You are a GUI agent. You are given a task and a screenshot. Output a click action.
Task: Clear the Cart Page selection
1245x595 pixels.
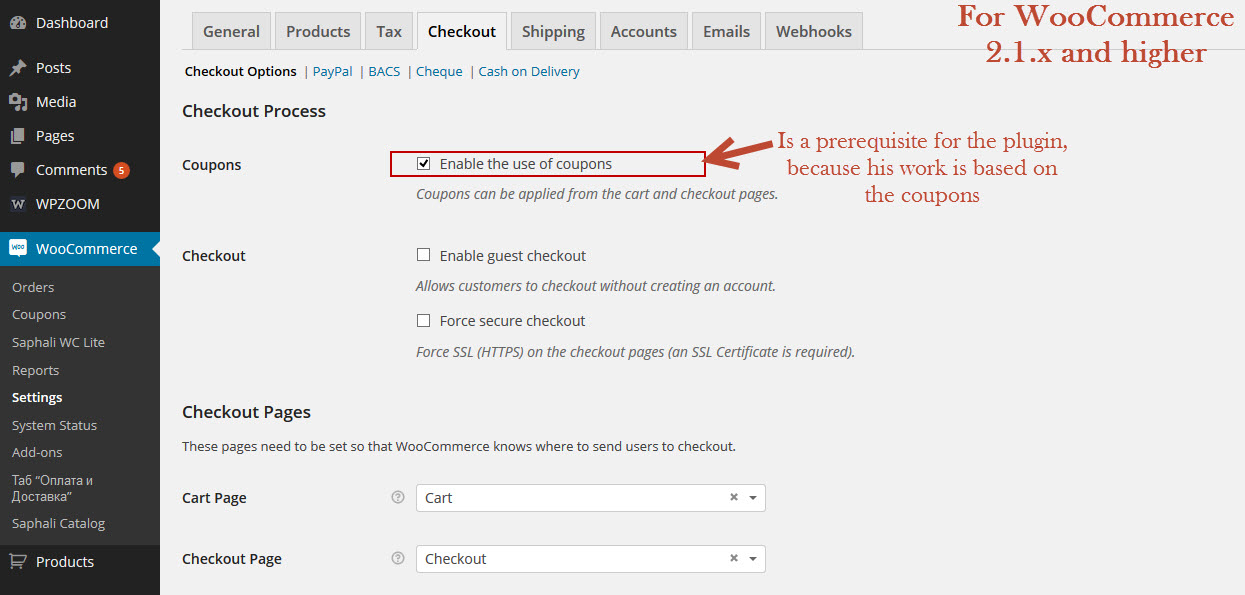coord(734,497)
